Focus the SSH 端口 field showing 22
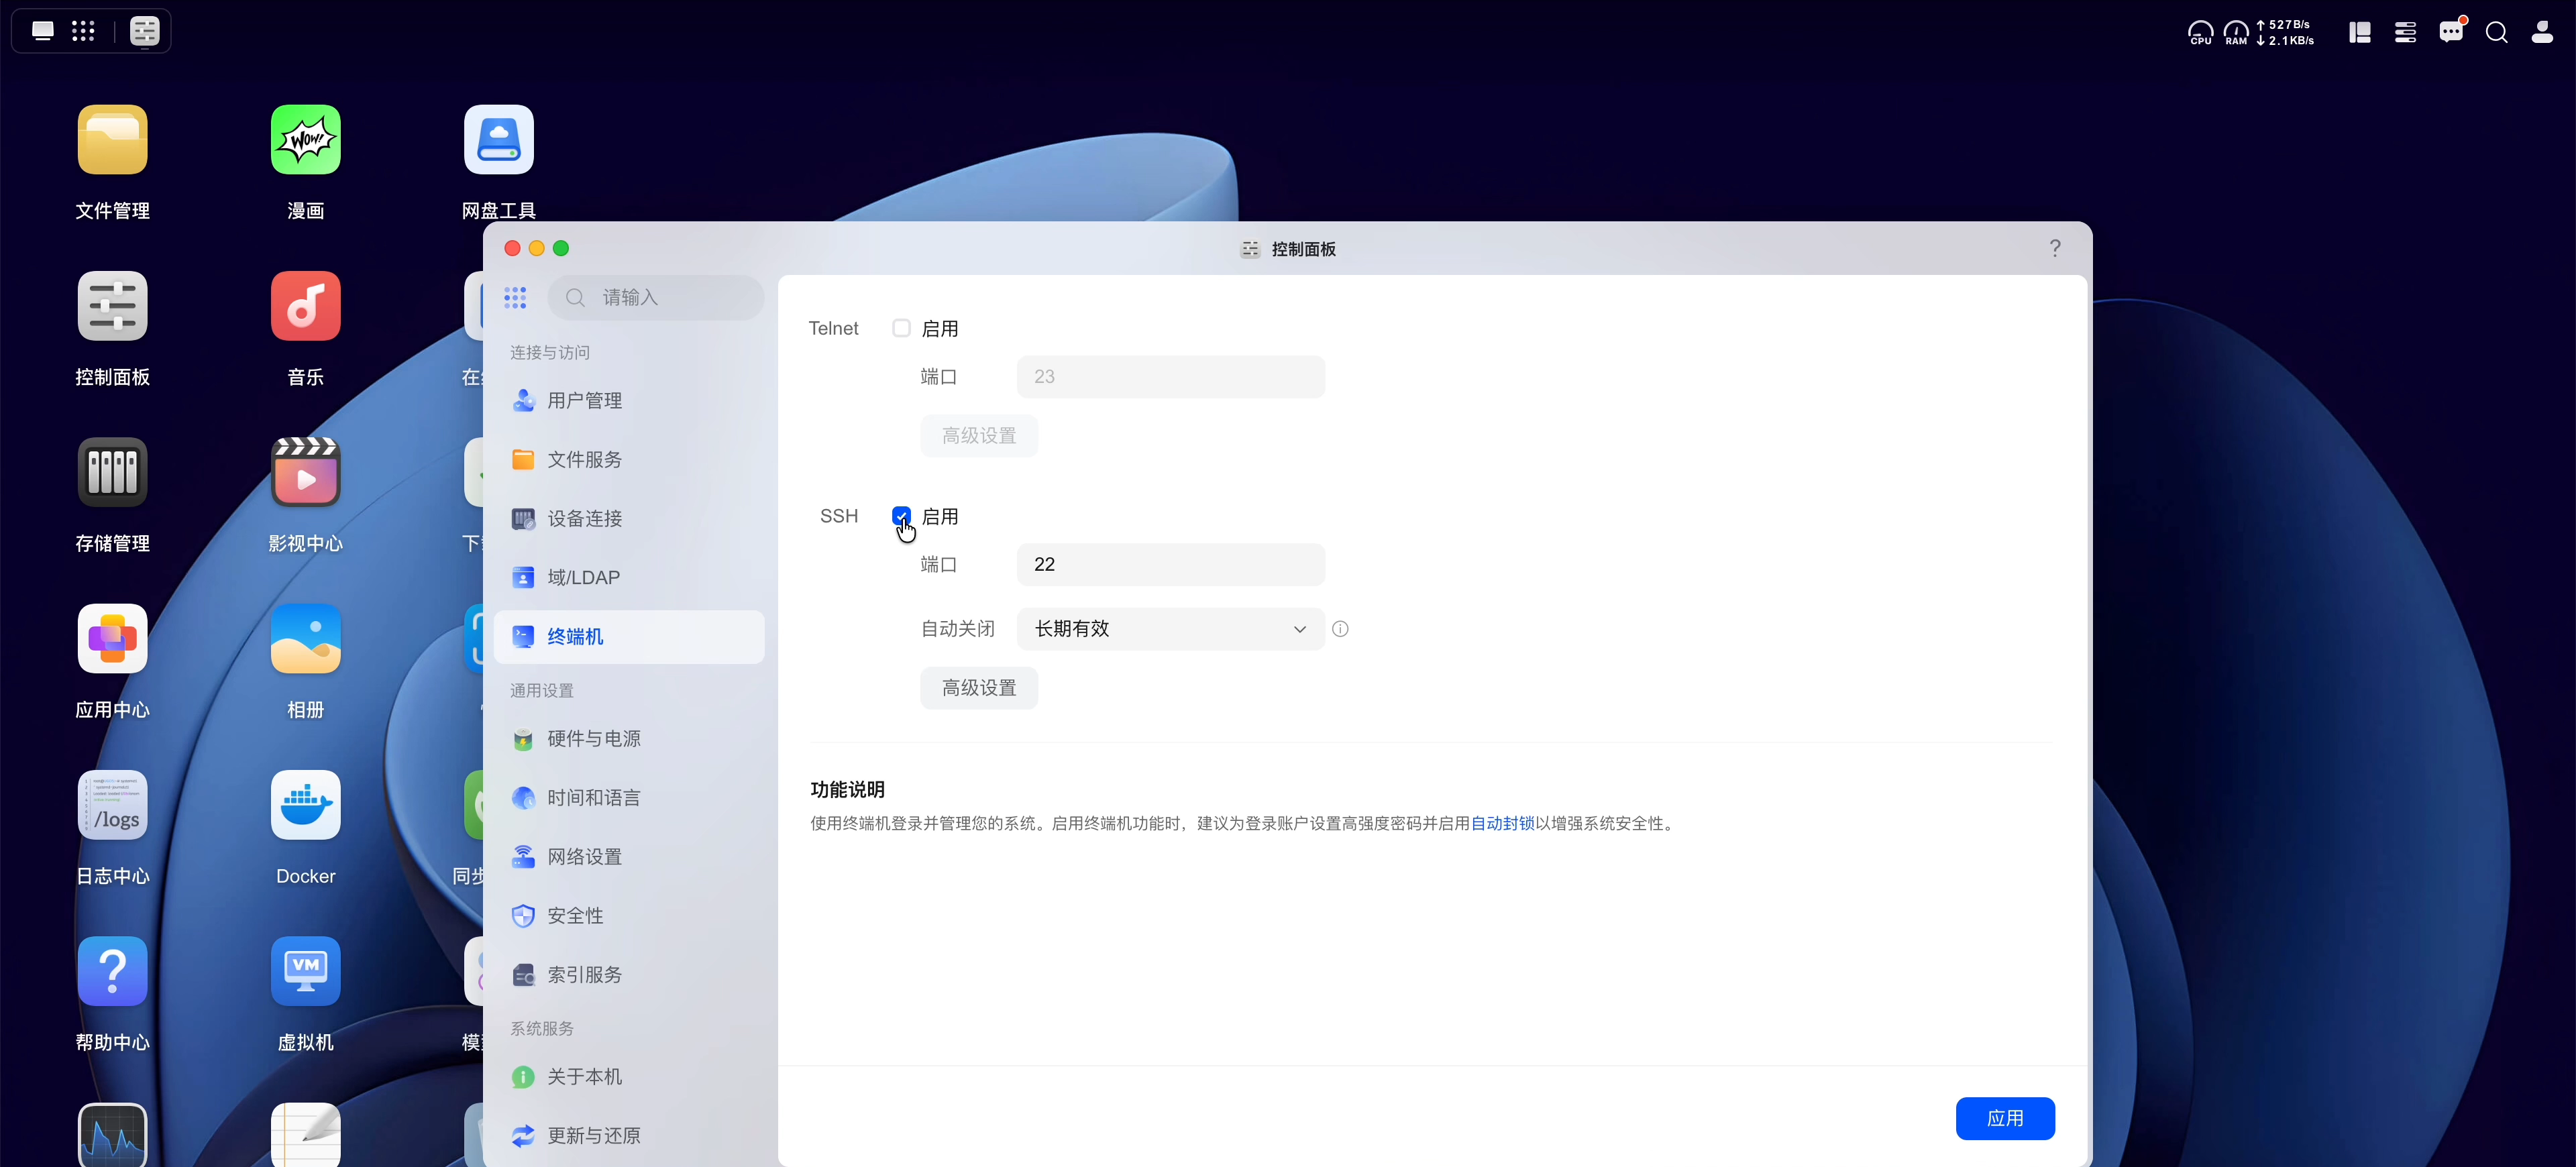 1170,565
